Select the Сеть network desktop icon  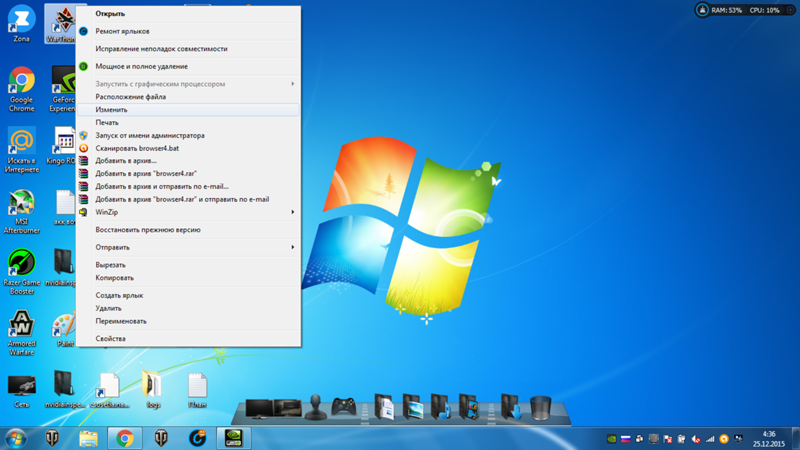point(21,391)
